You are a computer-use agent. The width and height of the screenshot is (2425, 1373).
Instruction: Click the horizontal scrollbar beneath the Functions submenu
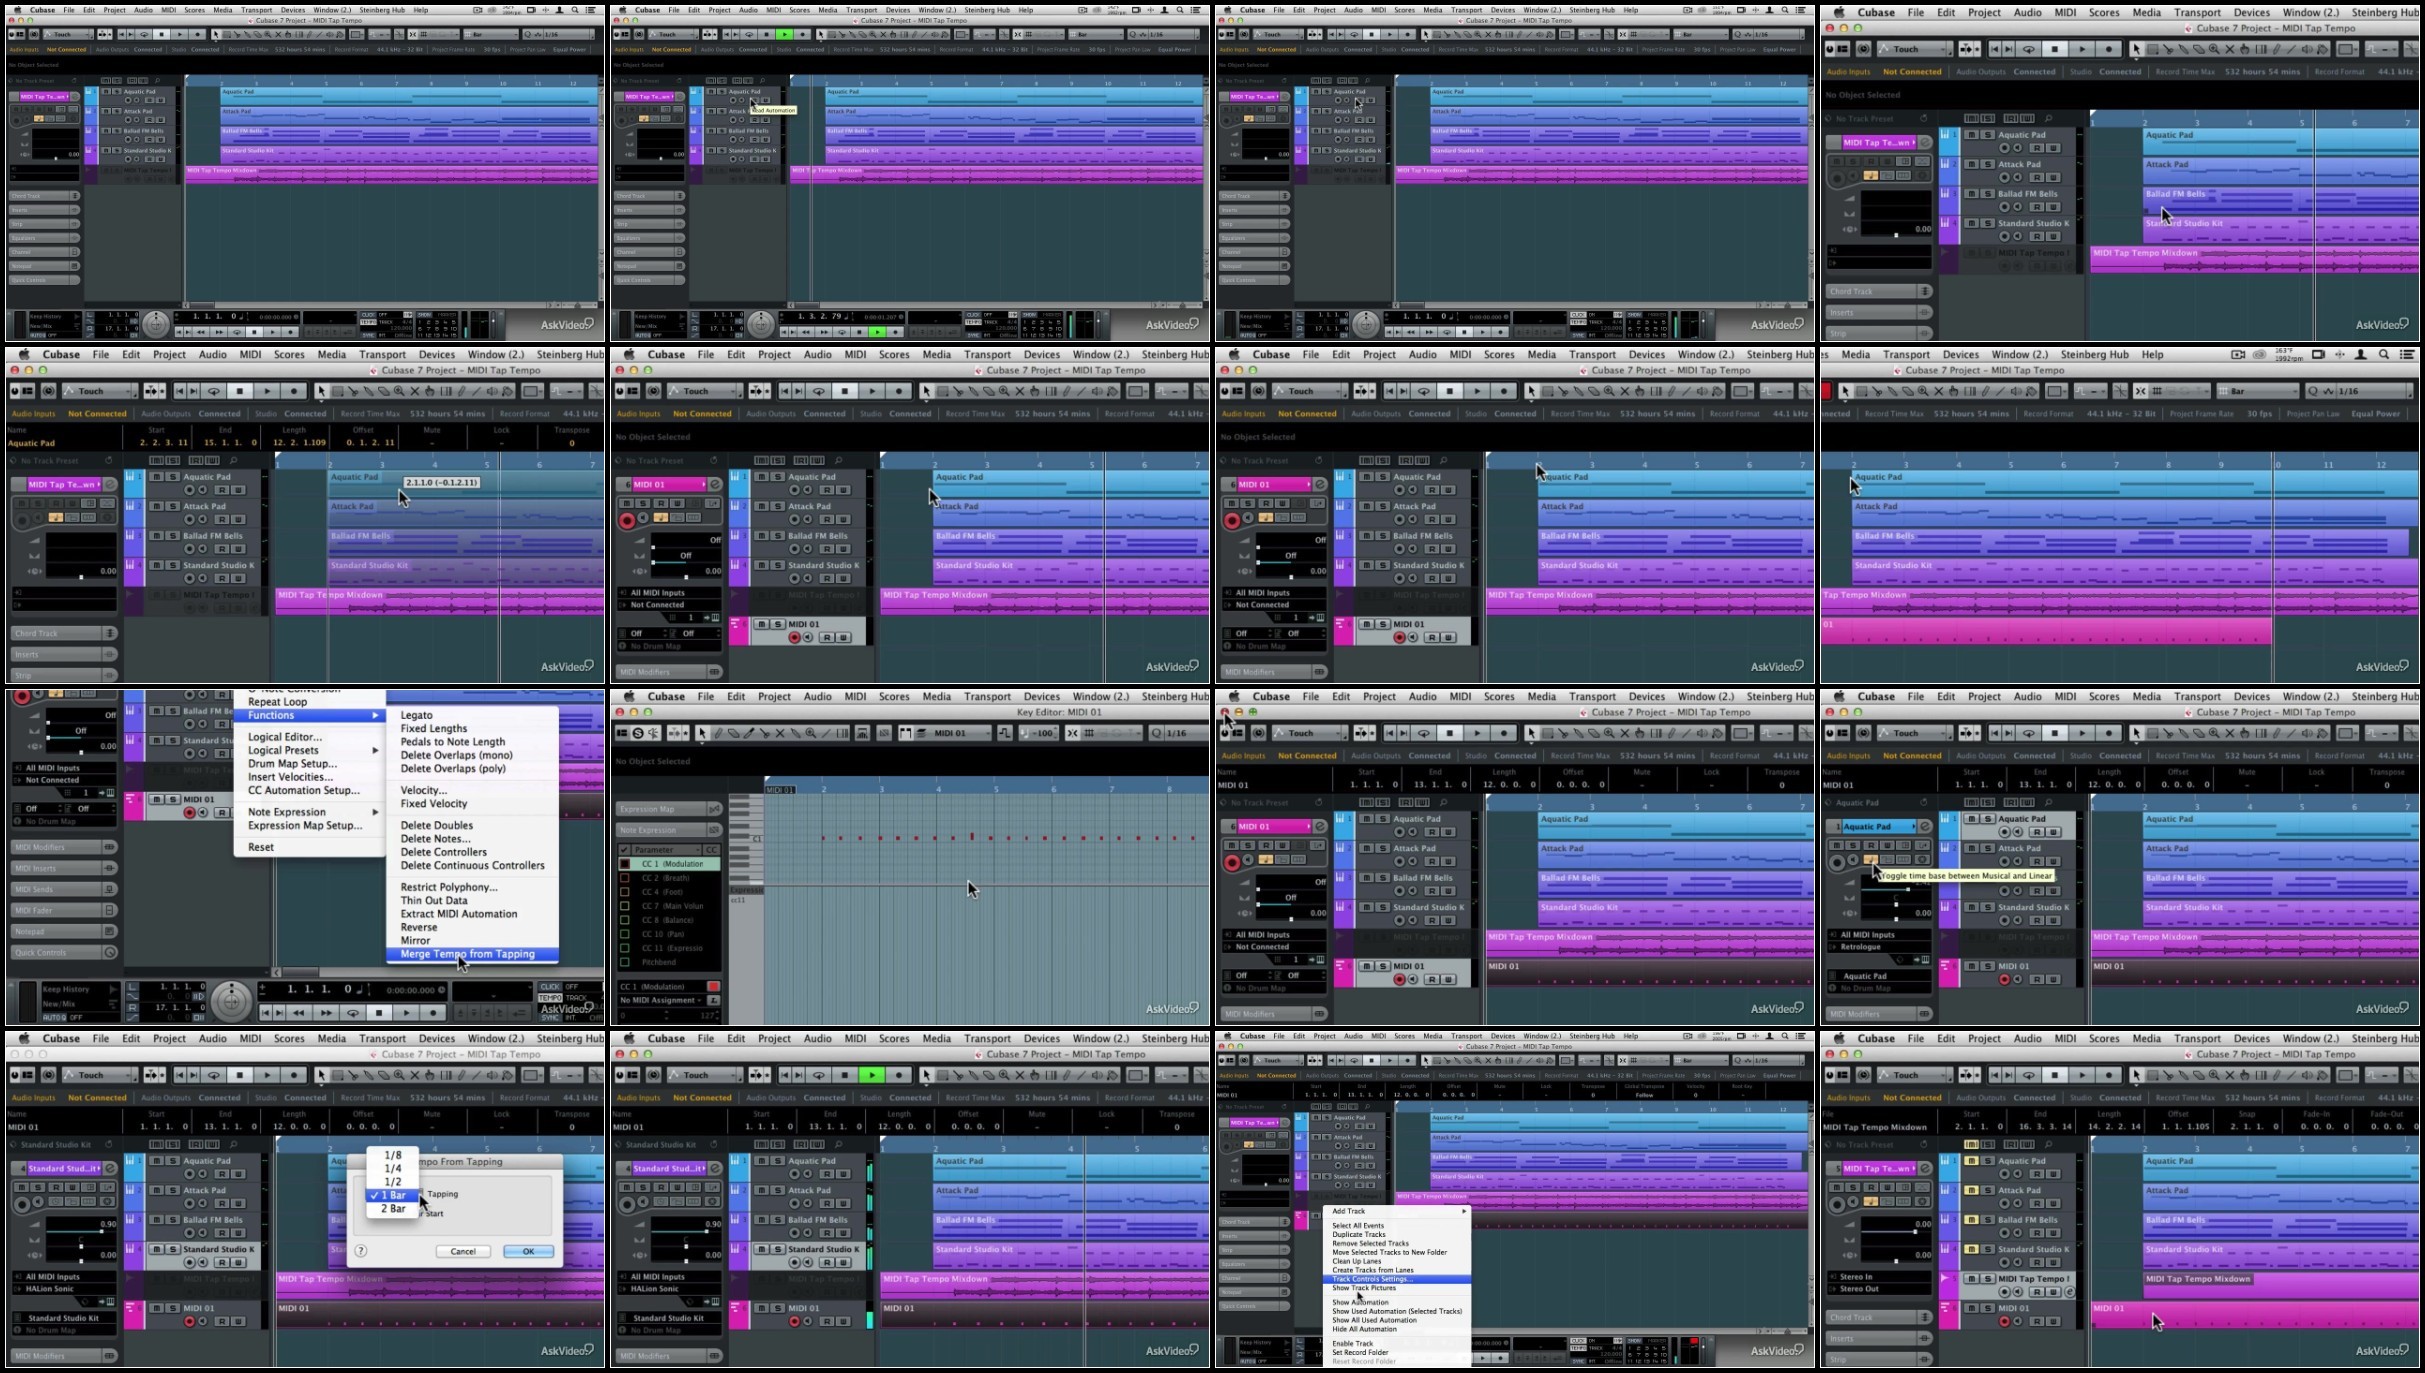coord(439,971)
